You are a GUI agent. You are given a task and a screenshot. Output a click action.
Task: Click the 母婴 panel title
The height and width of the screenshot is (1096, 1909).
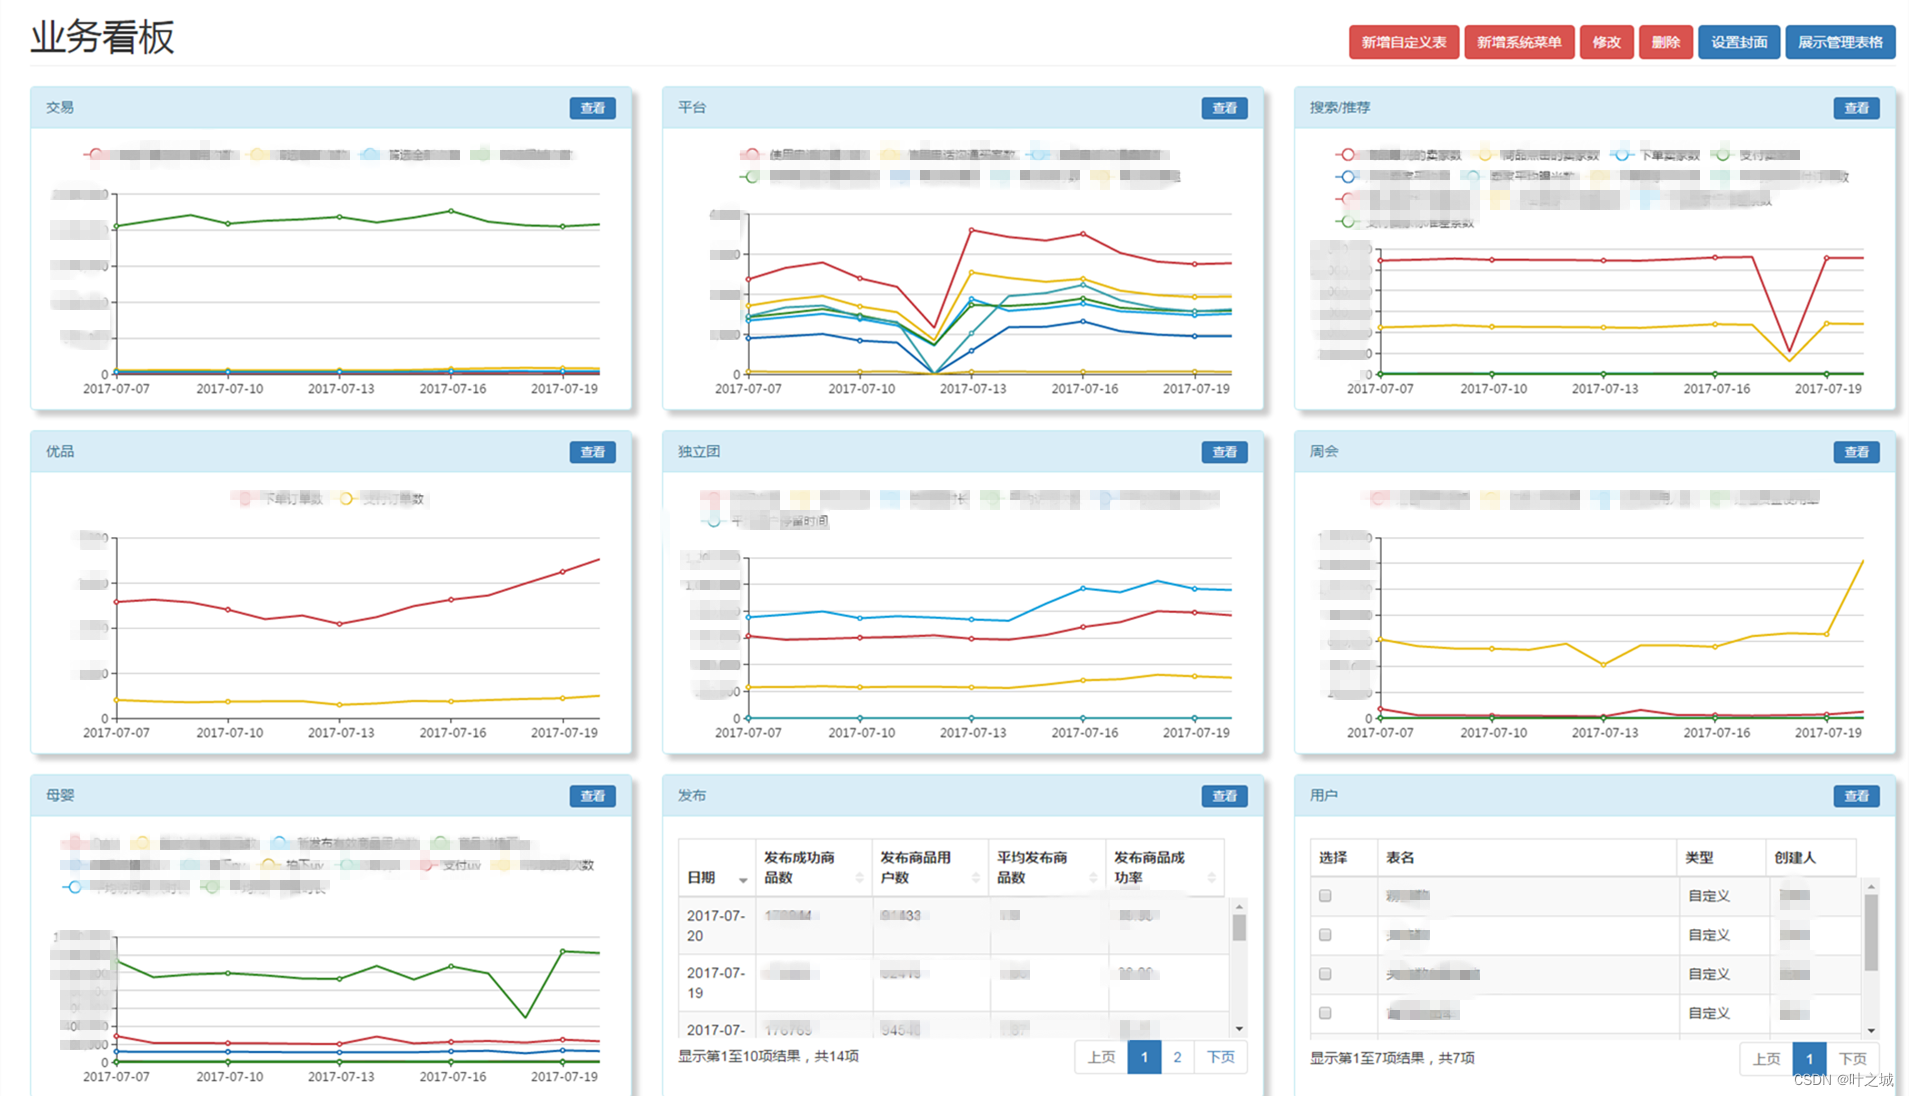pos(60,795)
